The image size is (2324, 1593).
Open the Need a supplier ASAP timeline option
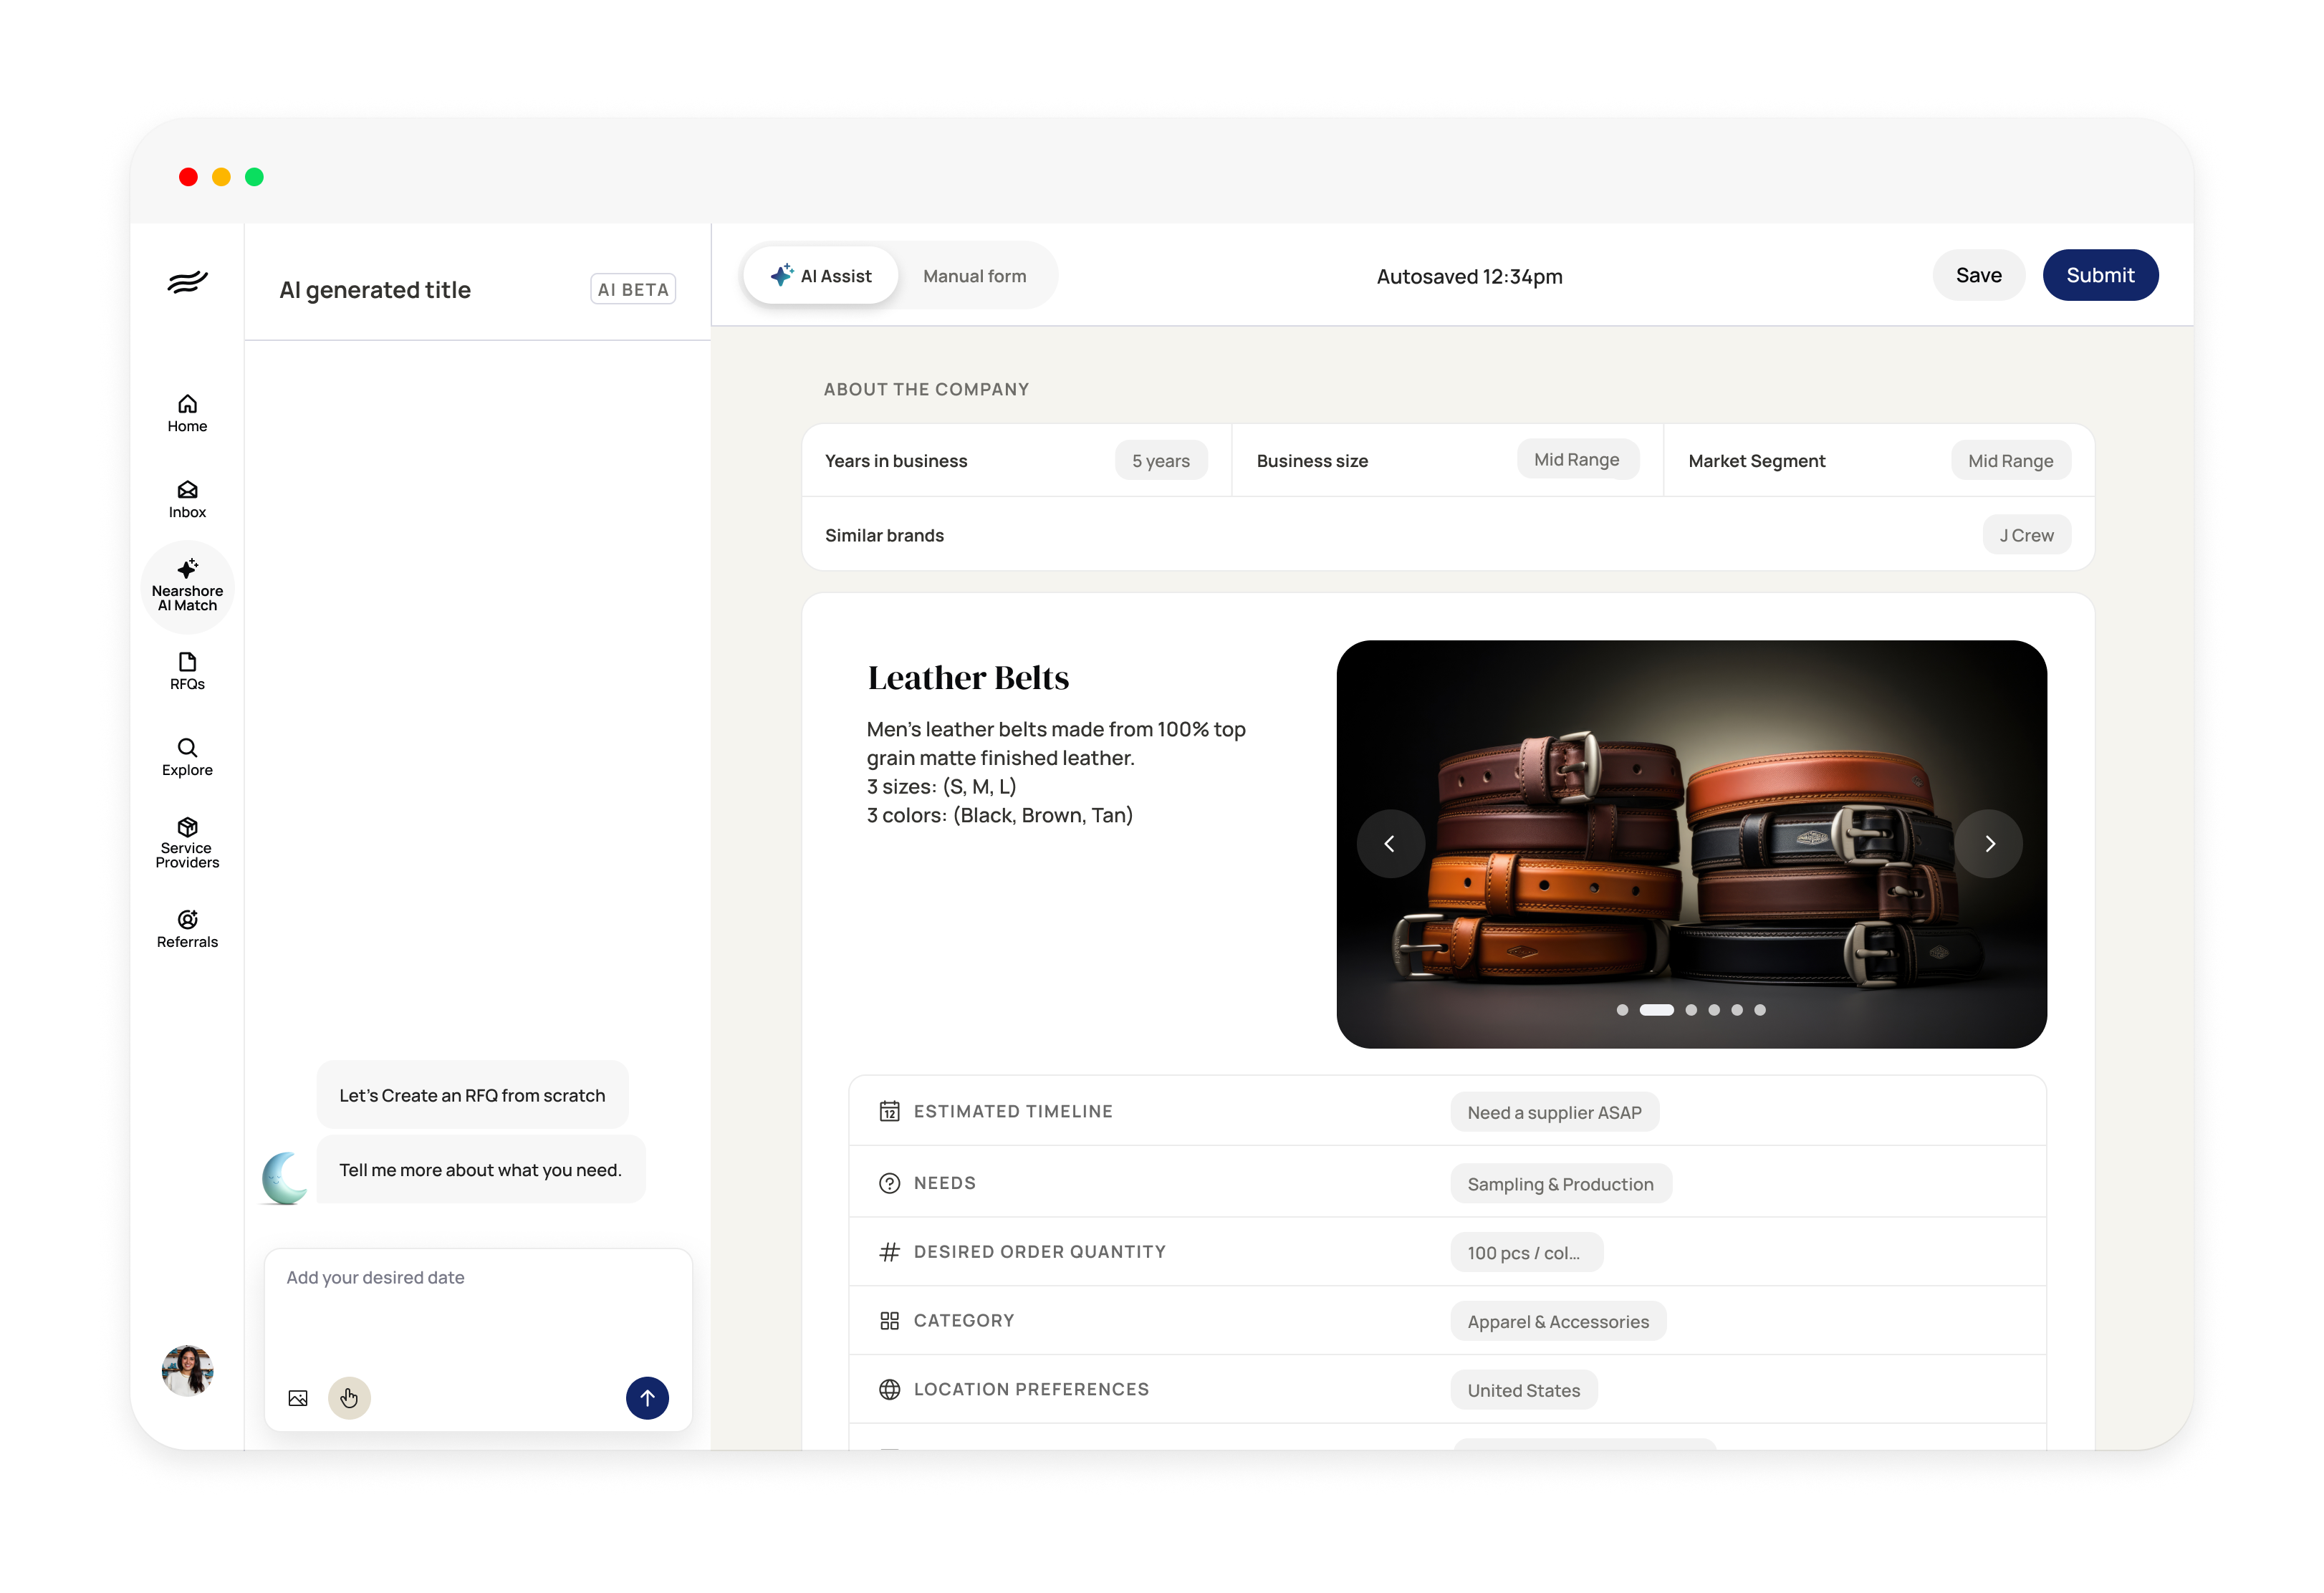(x=1554, y=1112)
